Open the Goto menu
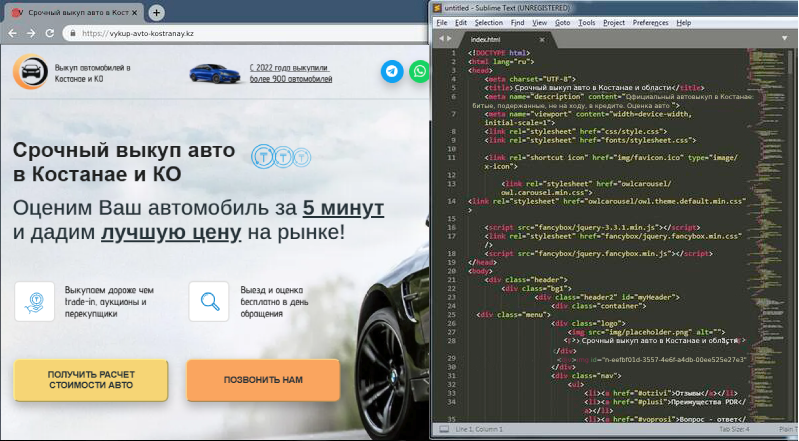The image size is (799, 441). pyautogui.click(x=563, y=23)
